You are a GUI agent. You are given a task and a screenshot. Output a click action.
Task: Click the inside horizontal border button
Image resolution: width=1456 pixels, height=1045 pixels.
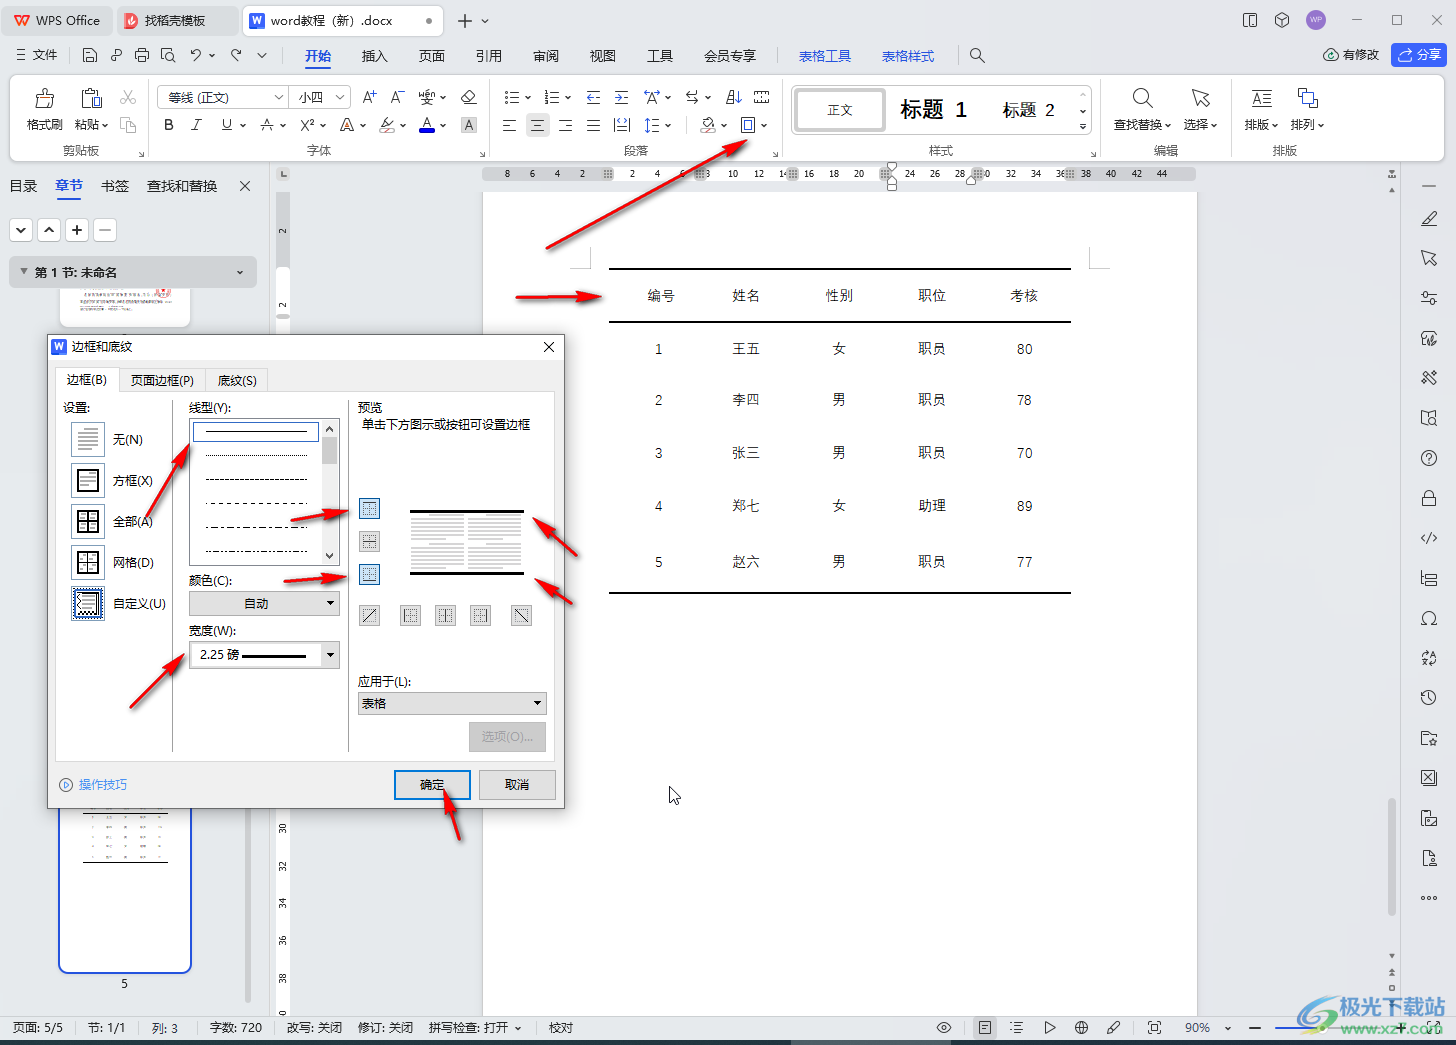369,542
